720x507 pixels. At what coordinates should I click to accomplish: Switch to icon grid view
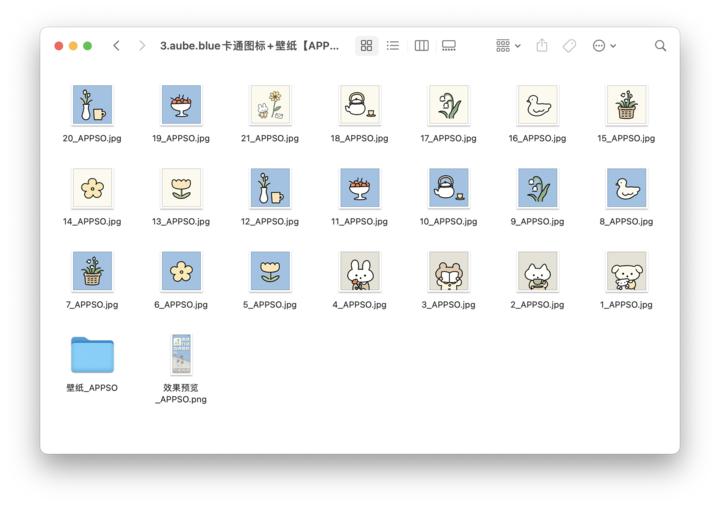click(366, 46)
